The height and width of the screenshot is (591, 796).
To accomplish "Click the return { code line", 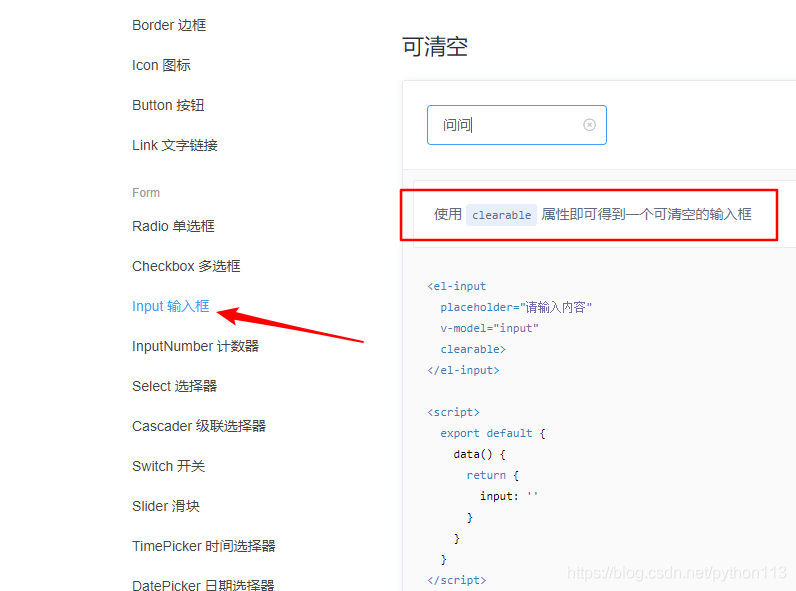I will [492, 475].
